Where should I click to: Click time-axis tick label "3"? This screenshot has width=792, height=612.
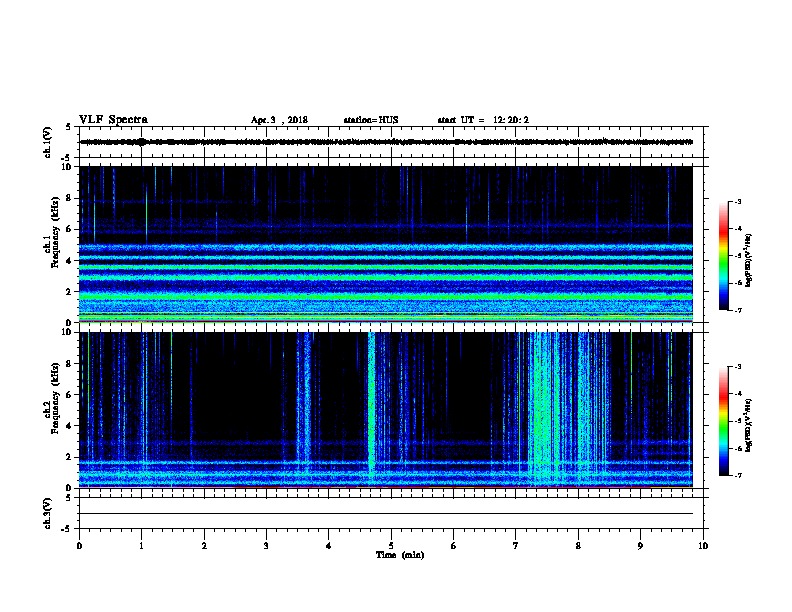click(266, 546)
